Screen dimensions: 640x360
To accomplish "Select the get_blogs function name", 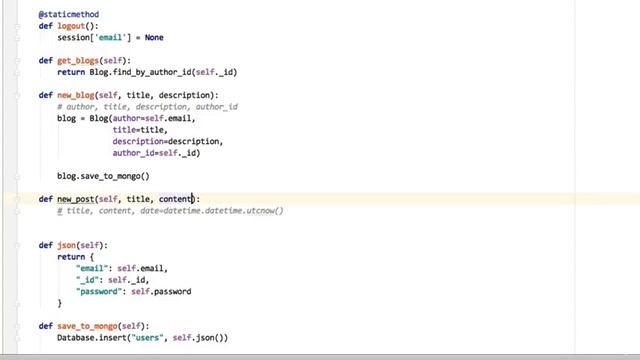I will (78, 60).
